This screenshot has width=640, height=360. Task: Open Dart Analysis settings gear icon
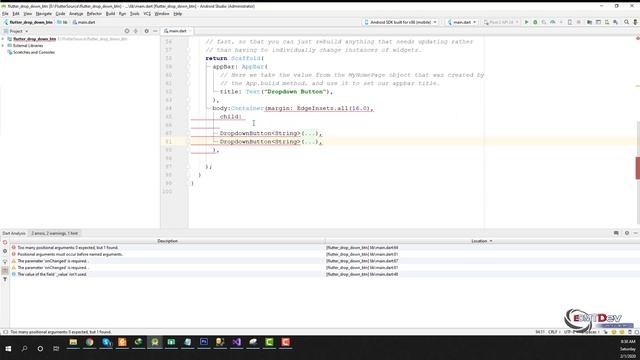[x=5, y=251]
